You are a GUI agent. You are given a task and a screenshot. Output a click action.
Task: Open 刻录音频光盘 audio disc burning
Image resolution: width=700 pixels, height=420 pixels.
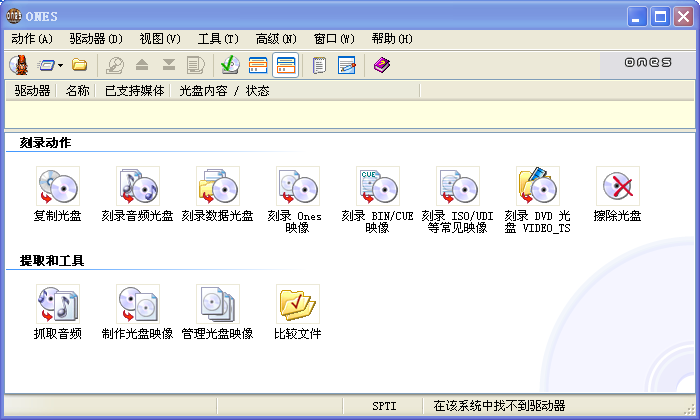coord(137,187)
